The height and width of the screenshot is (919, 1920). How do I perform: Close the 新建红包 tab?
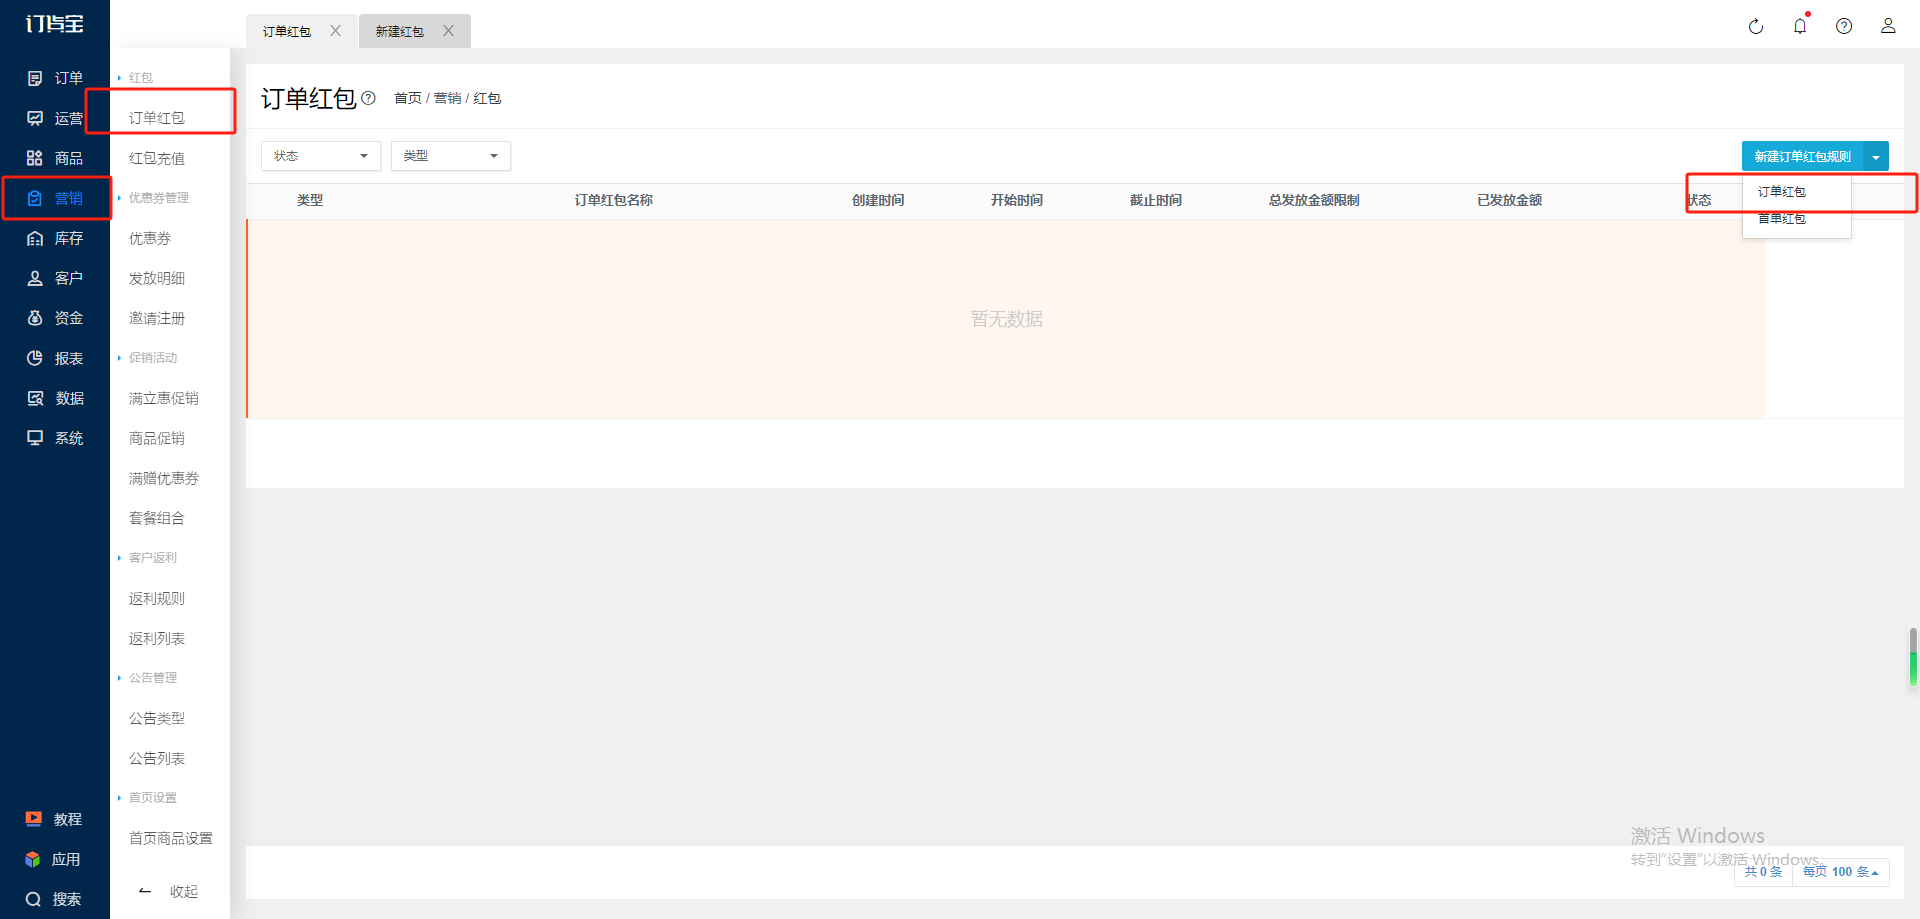pos(449,31)
